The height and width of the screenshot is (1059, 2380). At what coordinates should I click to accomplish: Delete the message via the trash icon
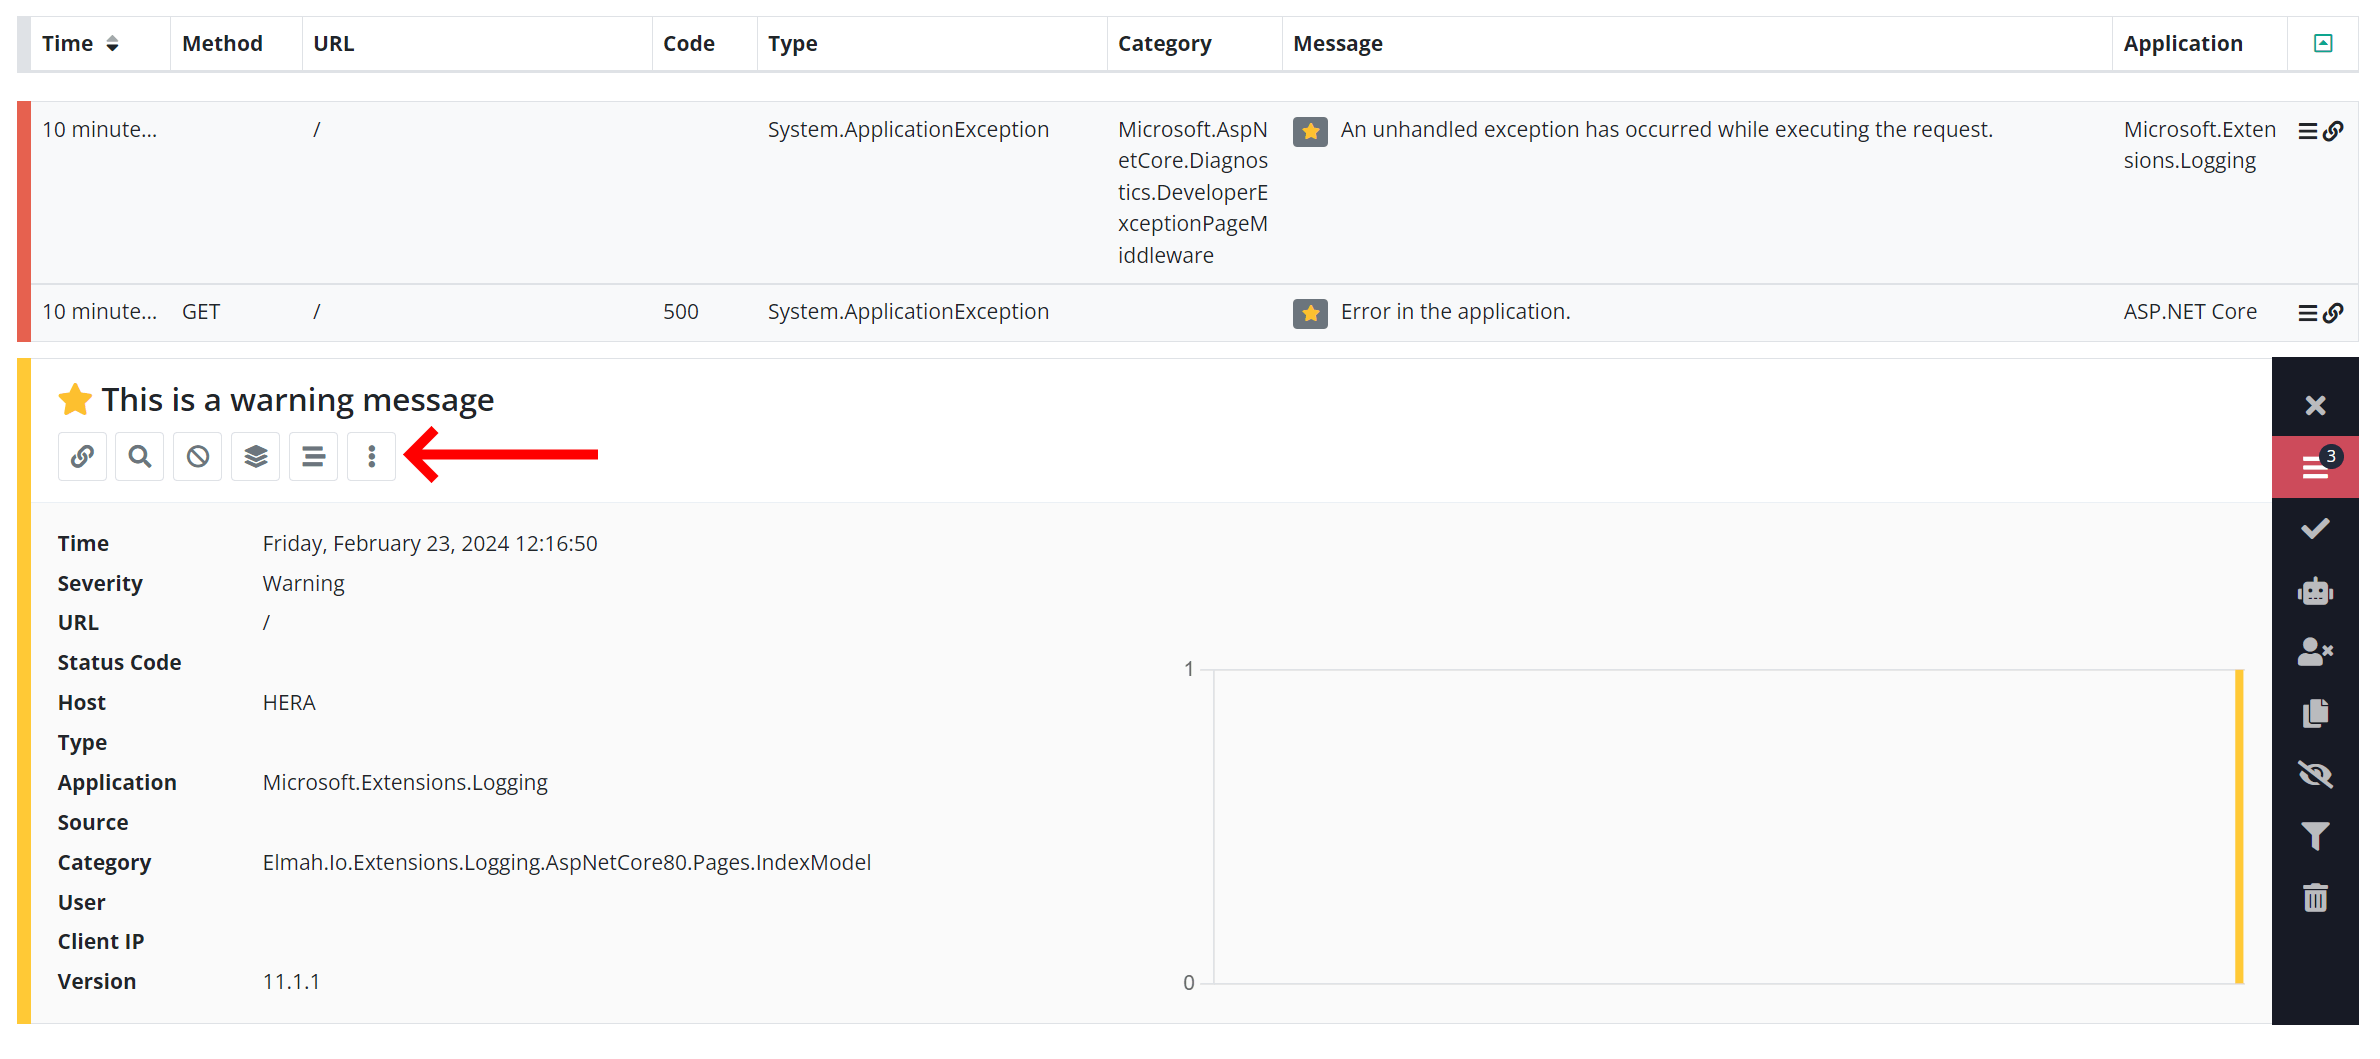2315,897
